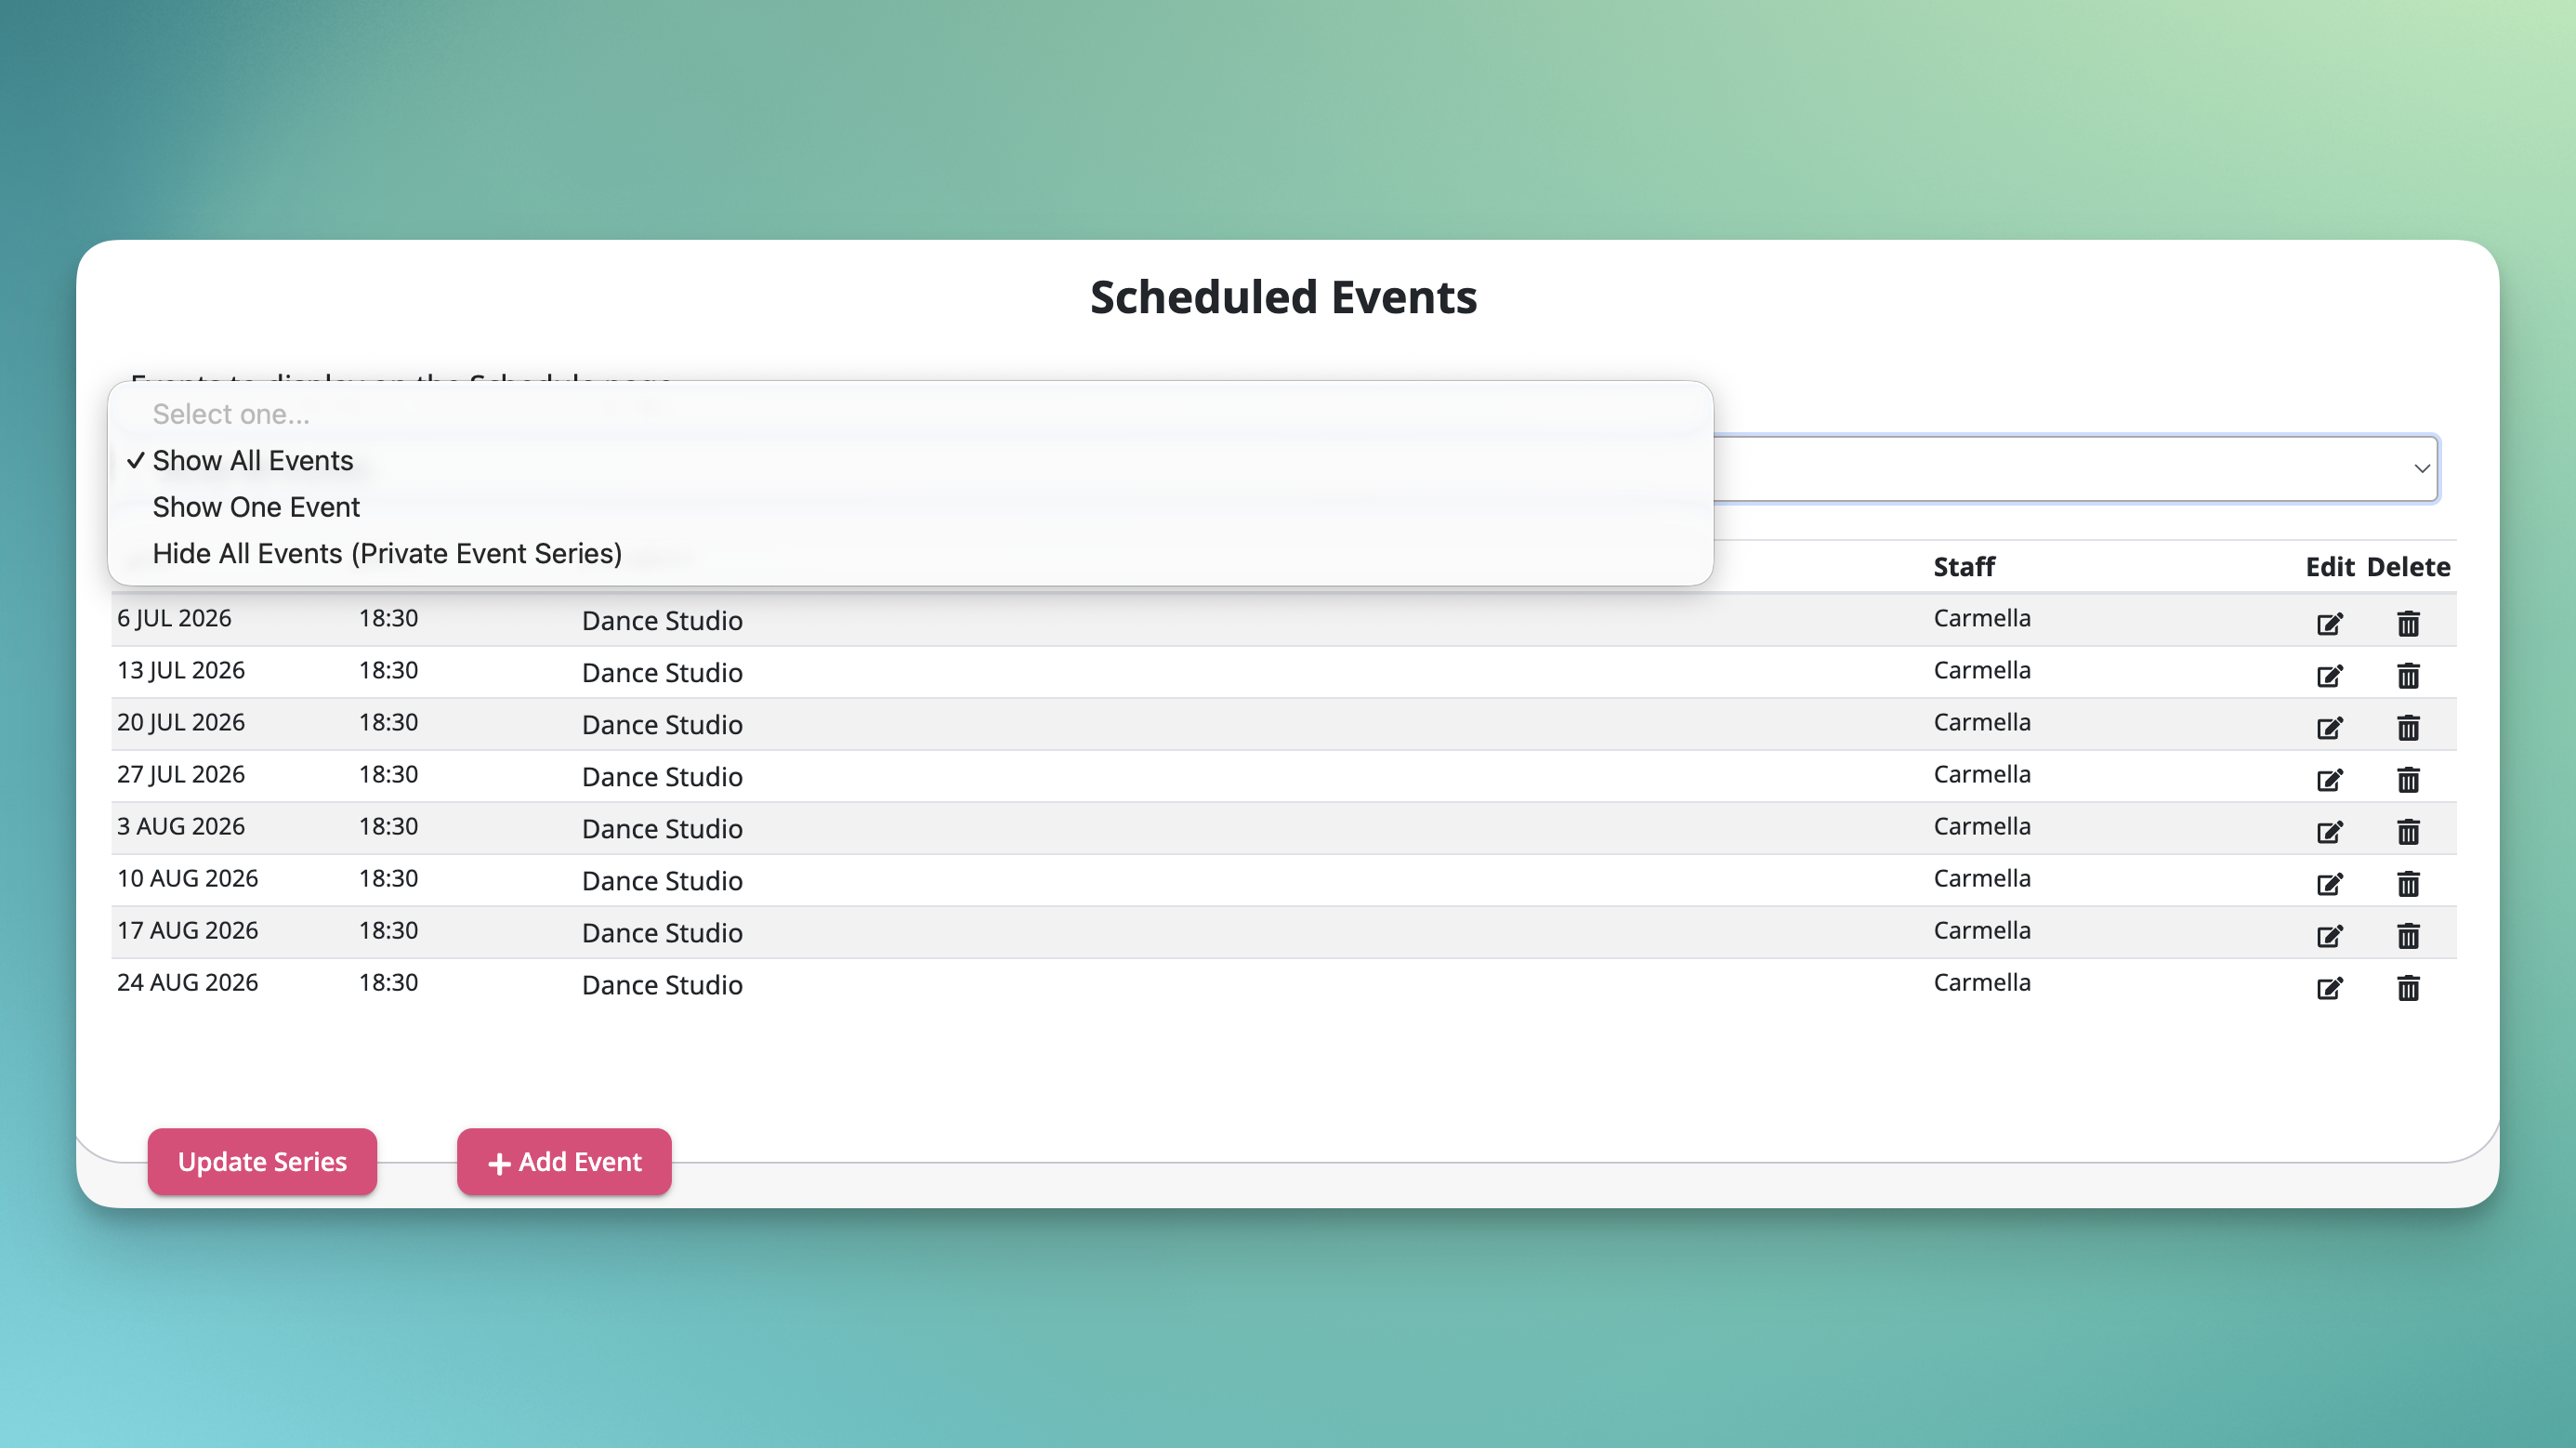The width and height of the screenshot is (2576, 1448).
Task: Click the Scheduled Events heading
Action: click(1283, 297)
